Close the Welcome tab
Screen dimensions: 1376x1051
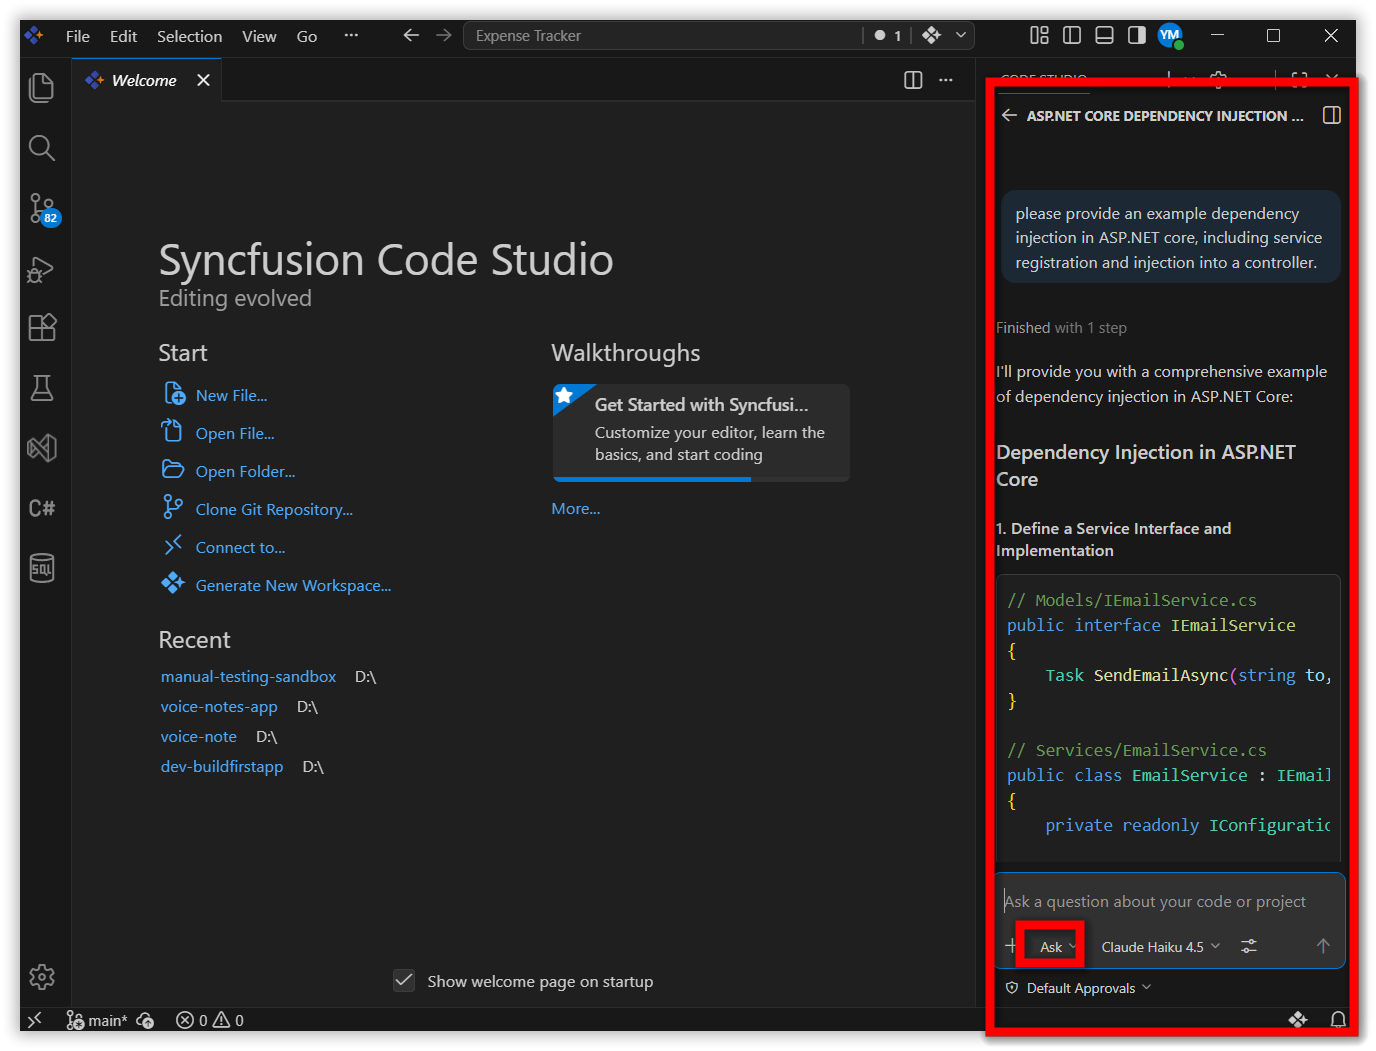[x=203, y=80]
